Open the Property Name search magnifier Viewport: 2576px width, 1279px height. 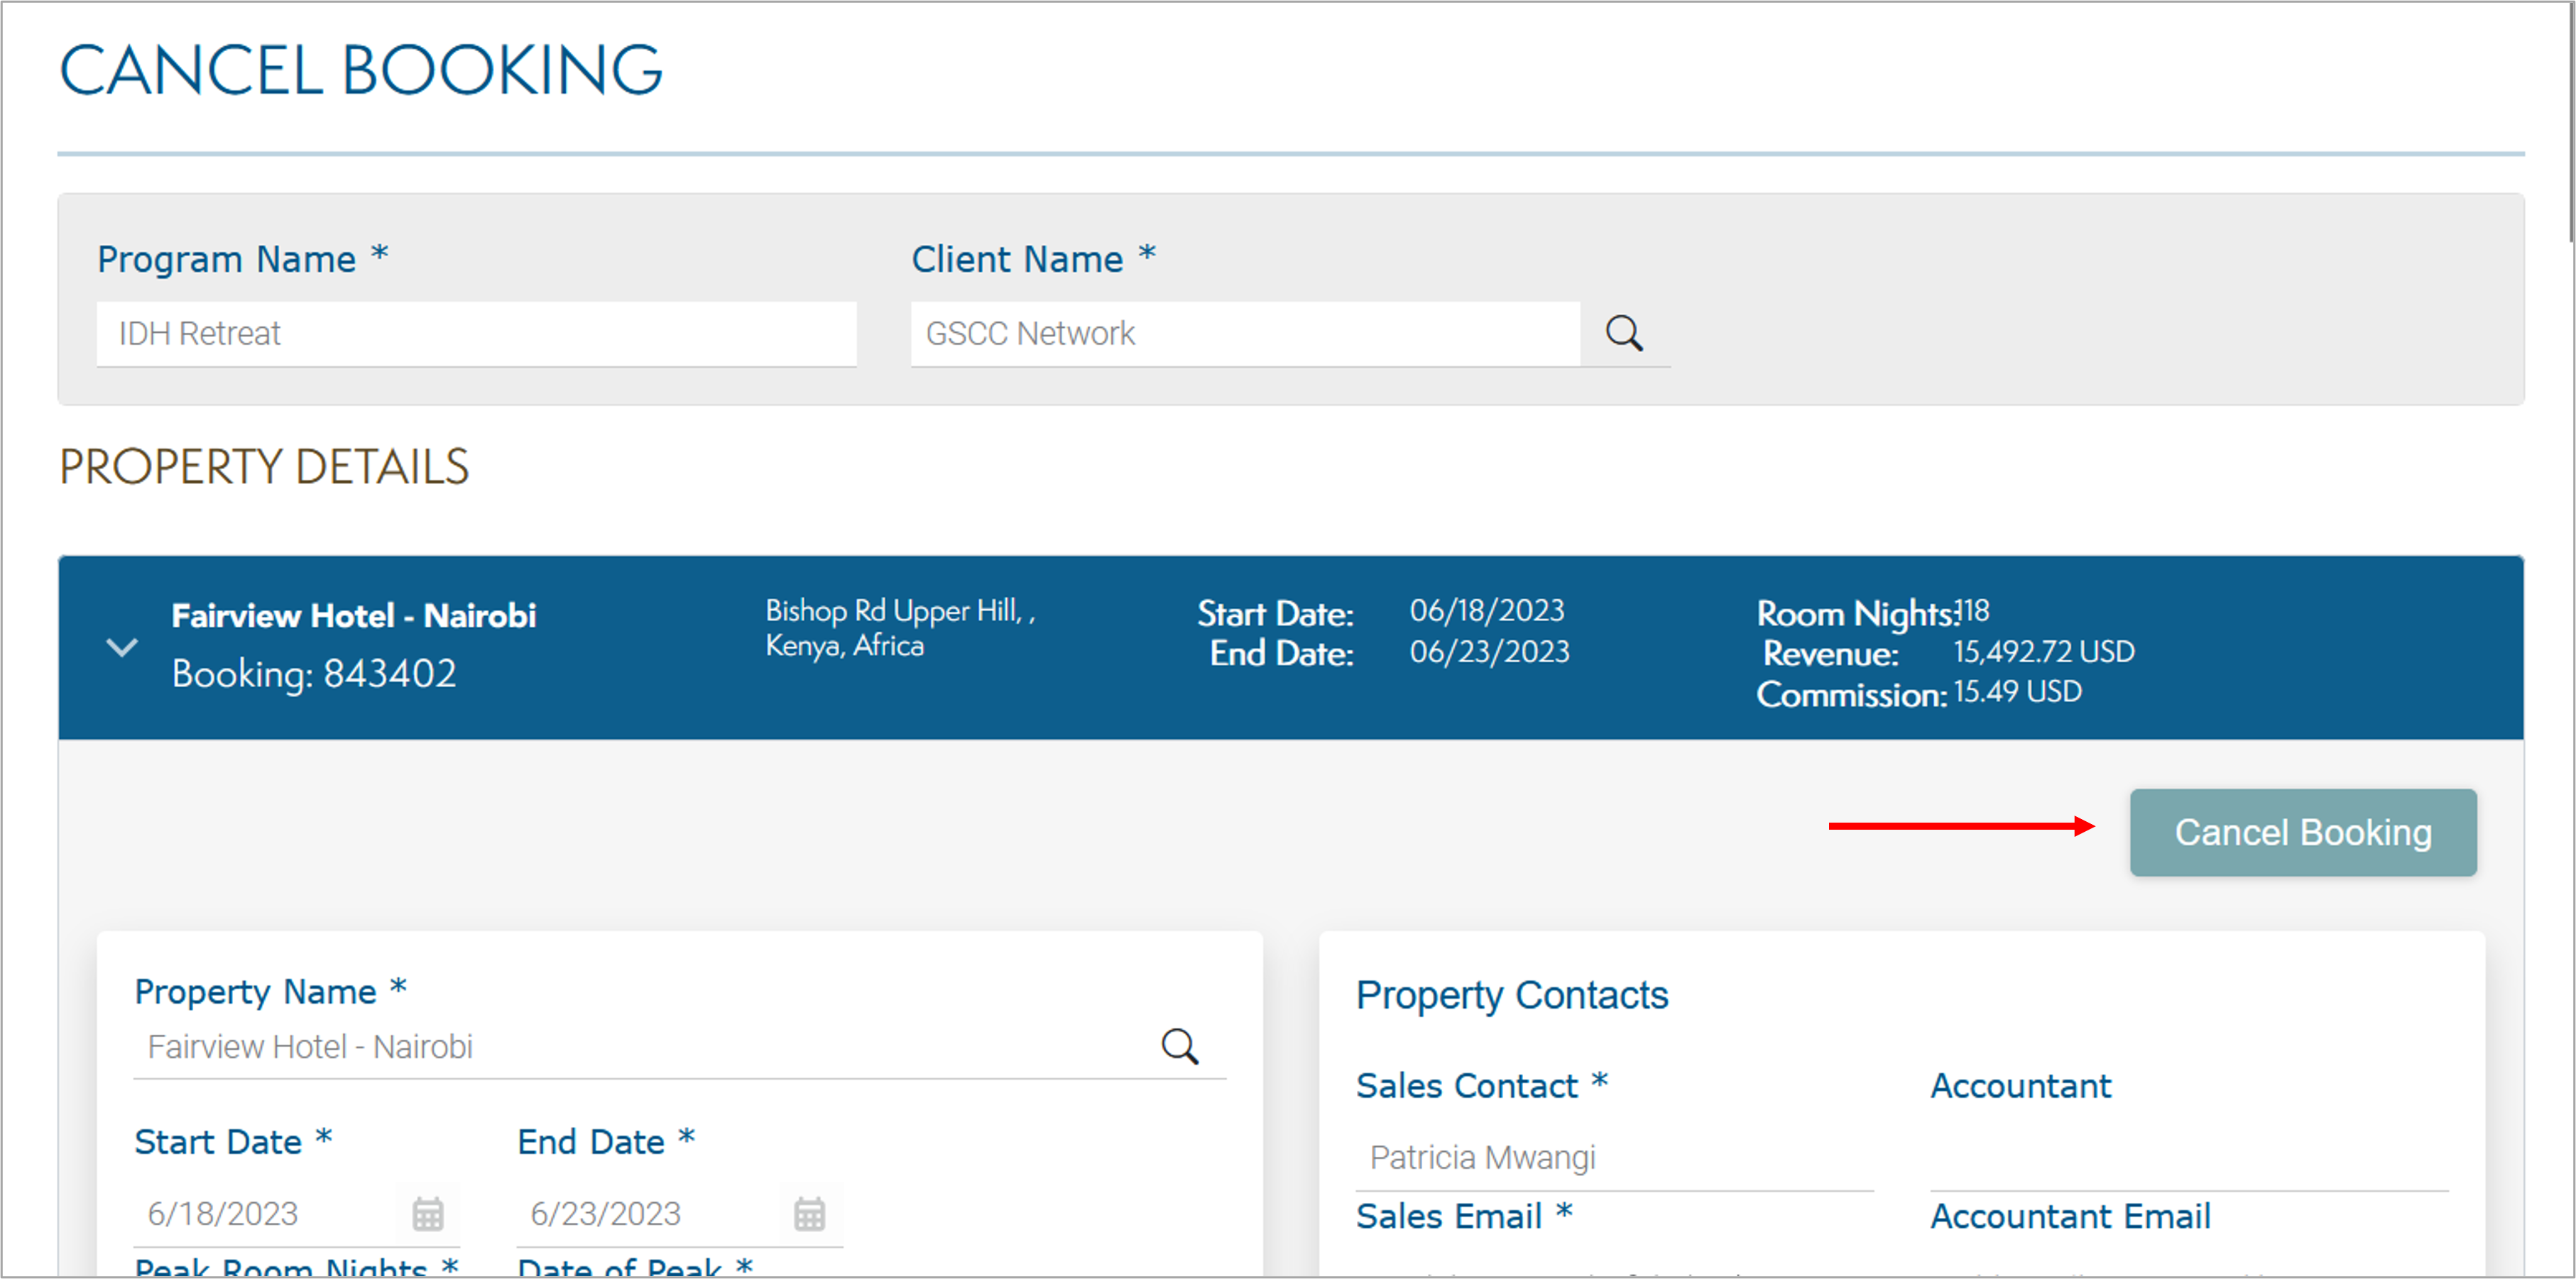(x=1180, y=1047)
